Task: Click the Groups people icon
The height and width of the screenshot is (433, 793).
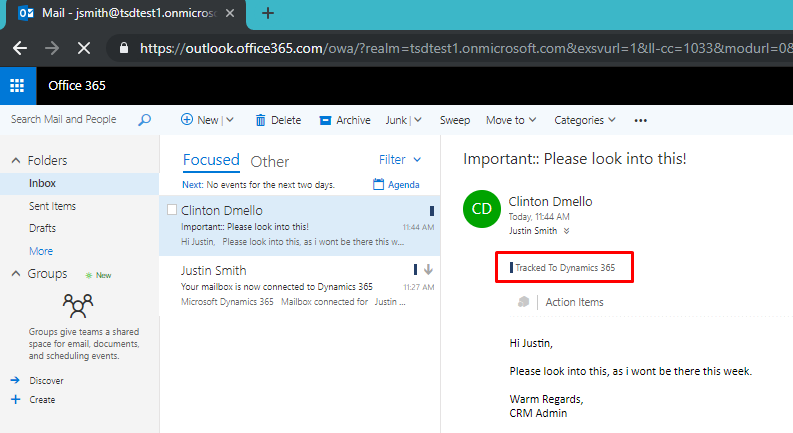Action: pos(78,306)
